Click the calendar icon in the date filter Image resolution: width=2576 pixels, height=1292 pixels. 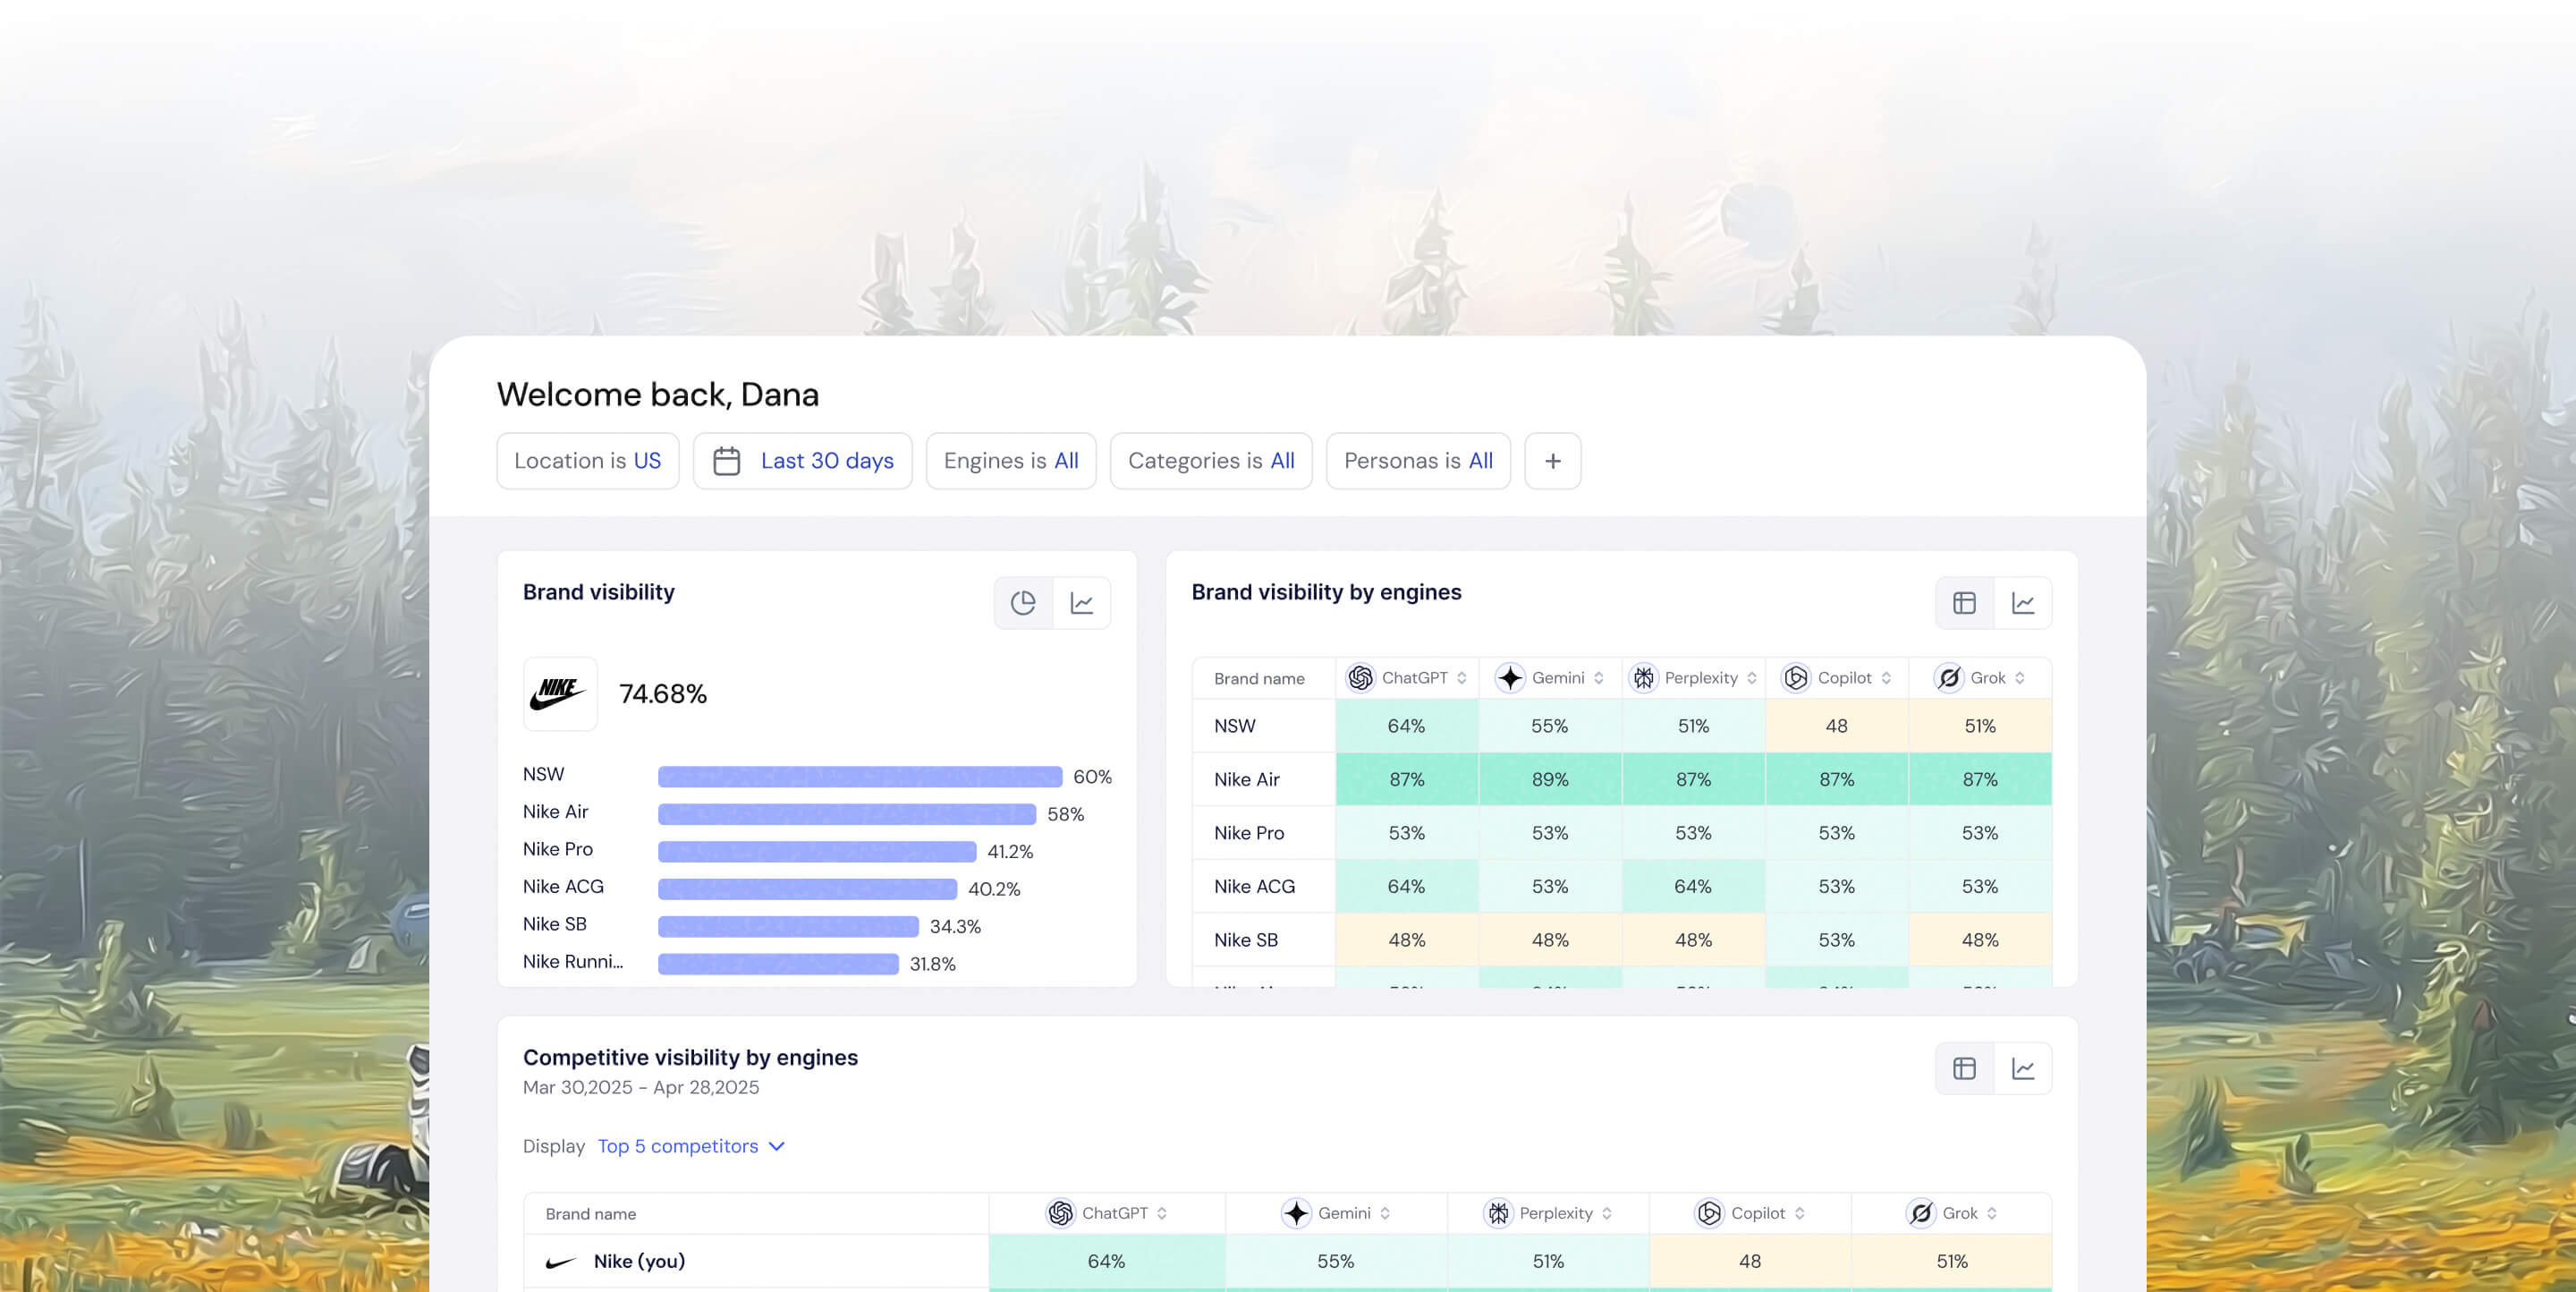(727, 461)
